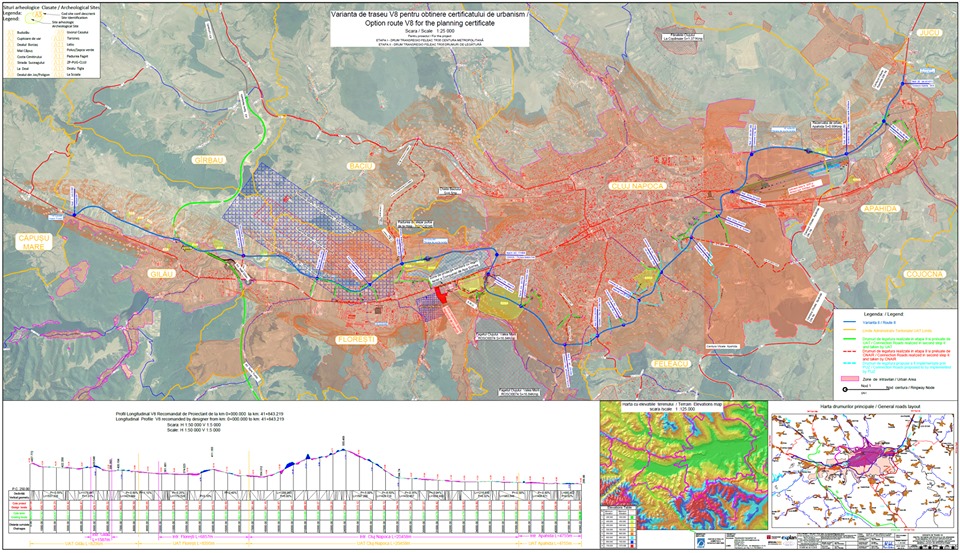
Task: Click the explan logo in the title block
Action: (789, 540)
